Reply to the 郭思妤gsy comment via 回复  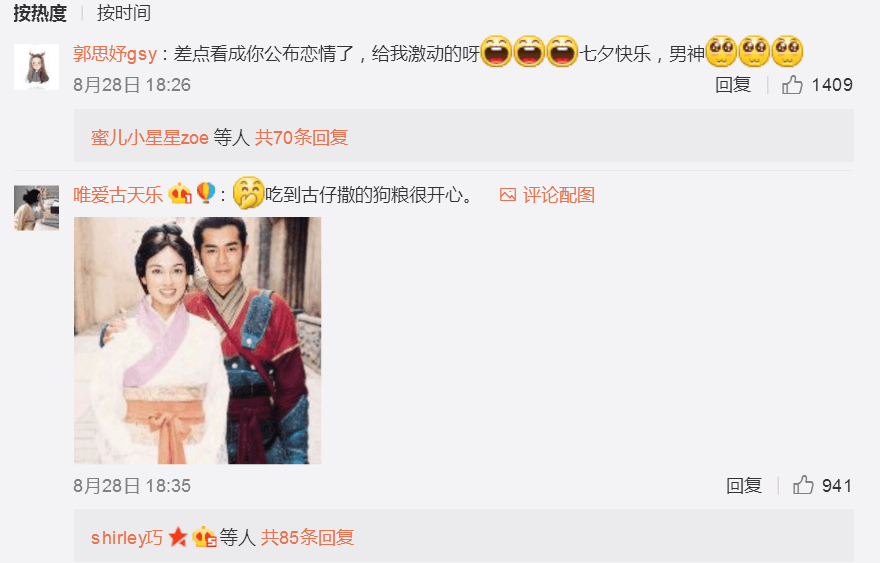point(733,85)
